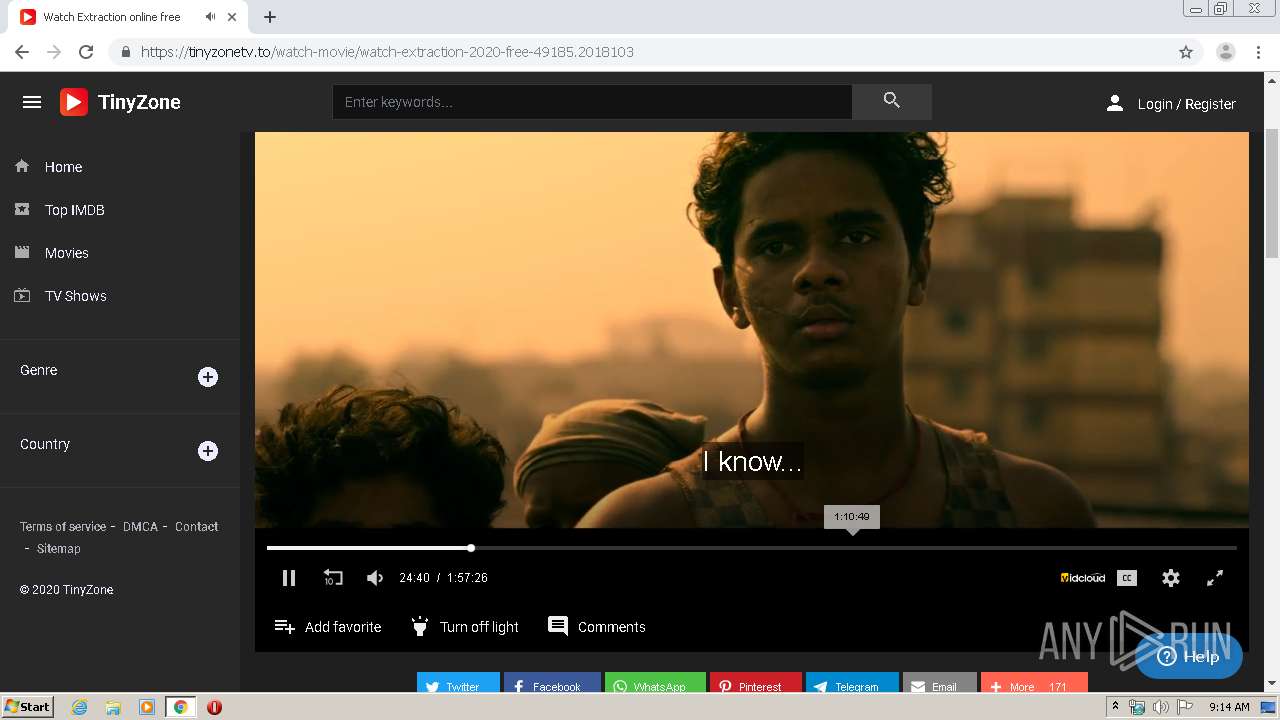Open the hamburger menu beside the TinyZone logo
Screen dimensions: 1280x720
click(x=32, y=102)
